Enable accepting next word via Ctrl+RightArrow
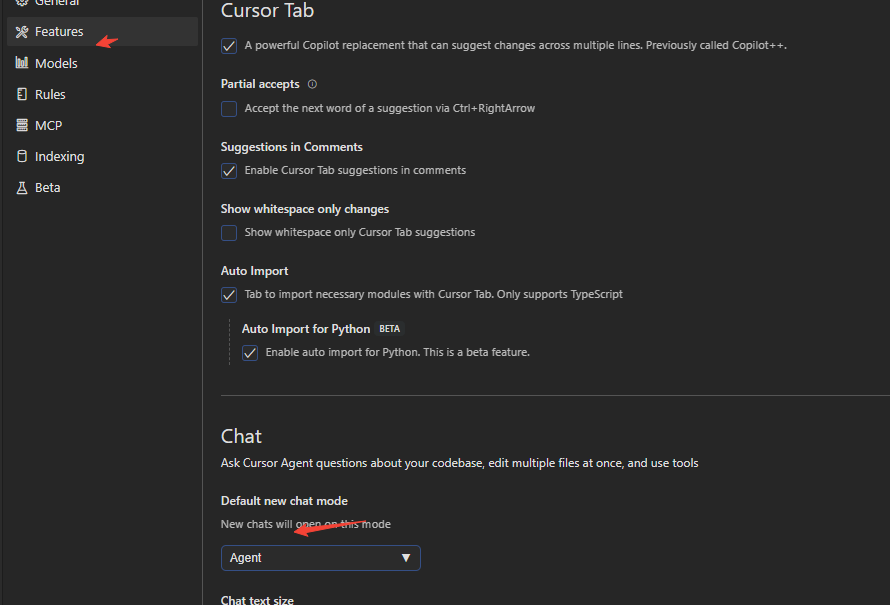The height and width of the screenshot is (605, 890). pos(229,108)
